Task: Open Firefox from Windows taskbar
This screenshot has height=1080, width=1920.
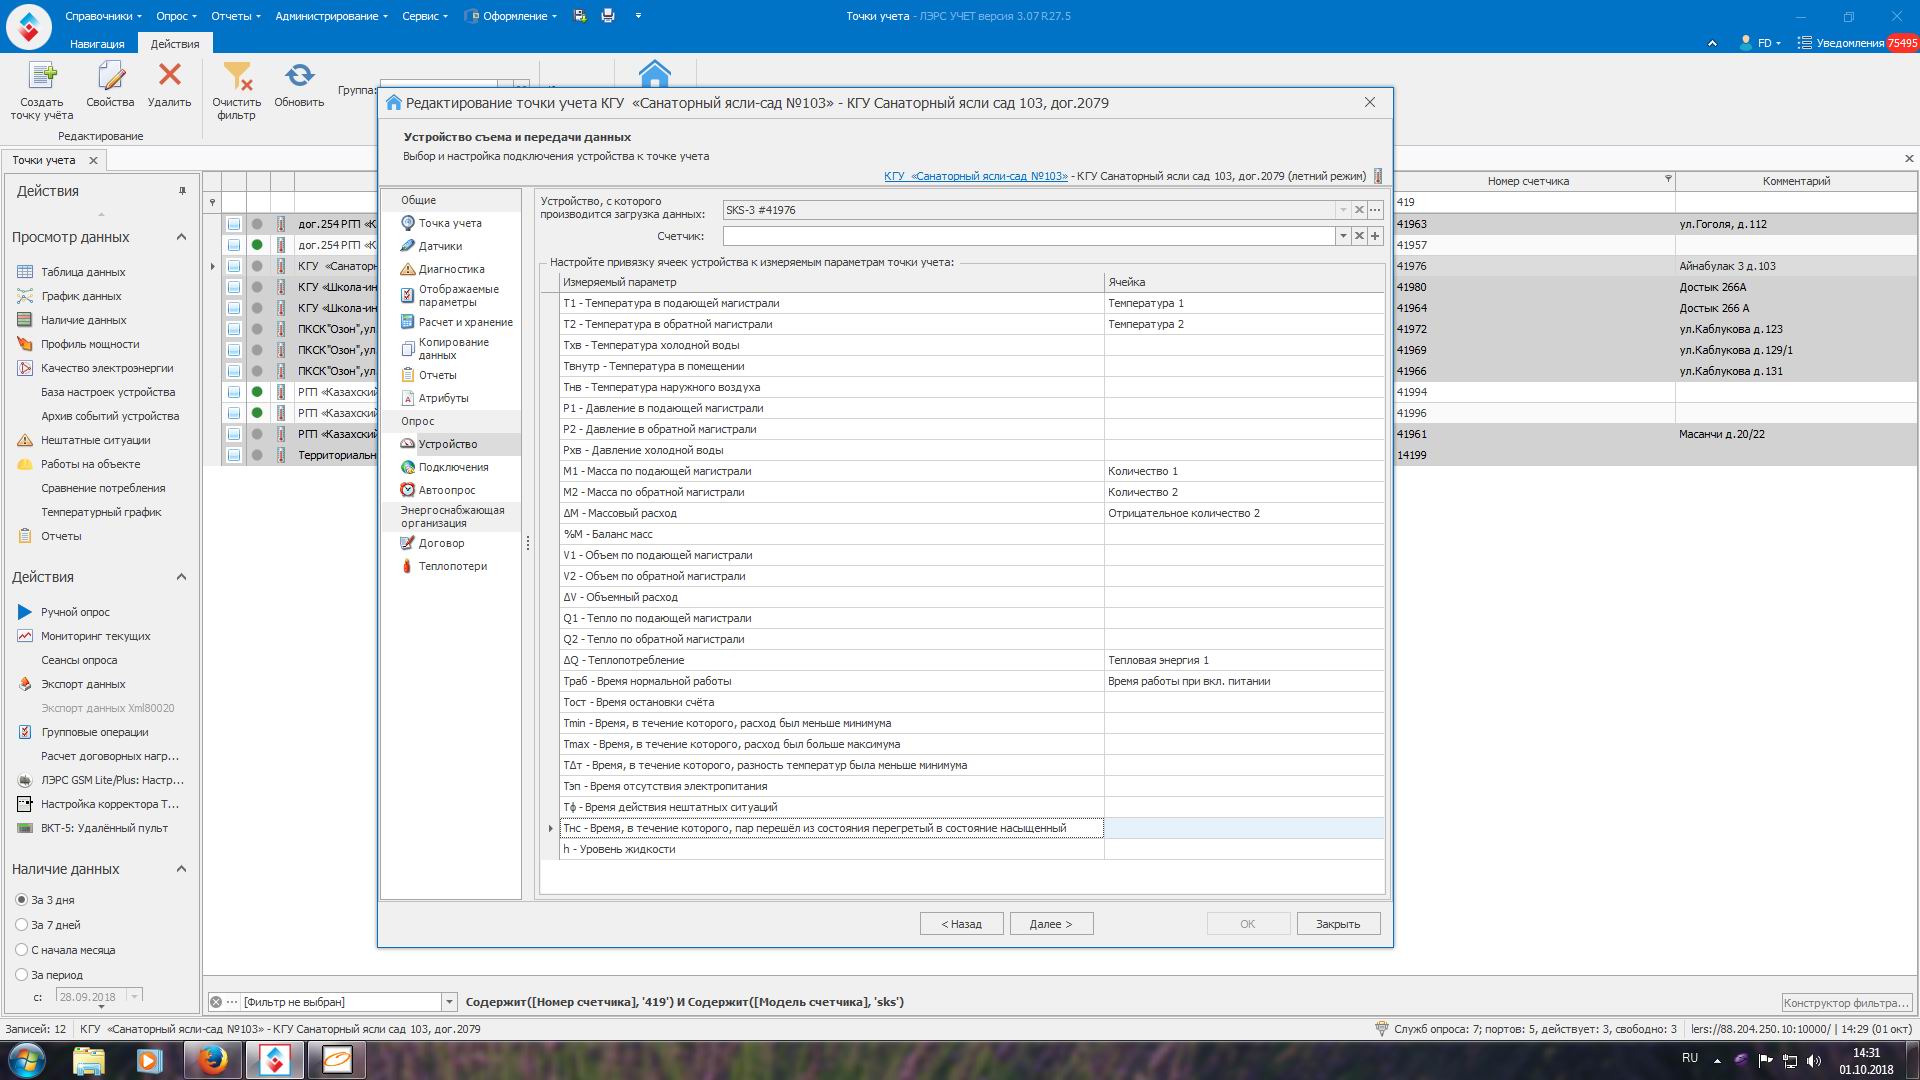Action: pos(212,1059)
